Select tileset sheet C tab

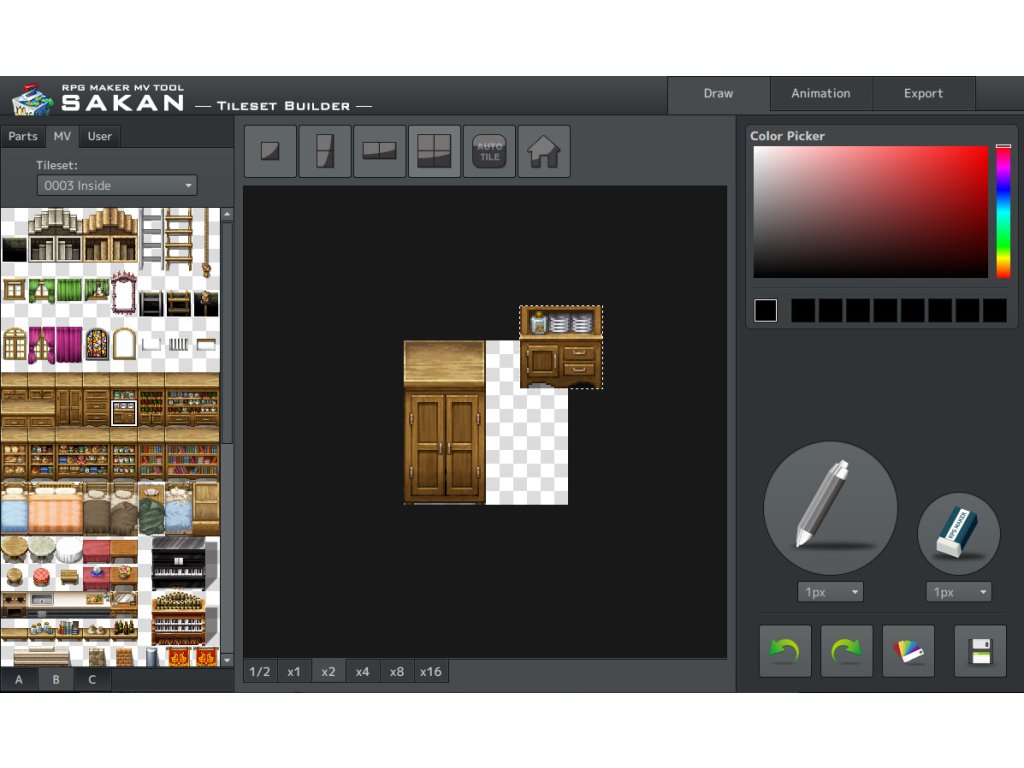point(92,679)
